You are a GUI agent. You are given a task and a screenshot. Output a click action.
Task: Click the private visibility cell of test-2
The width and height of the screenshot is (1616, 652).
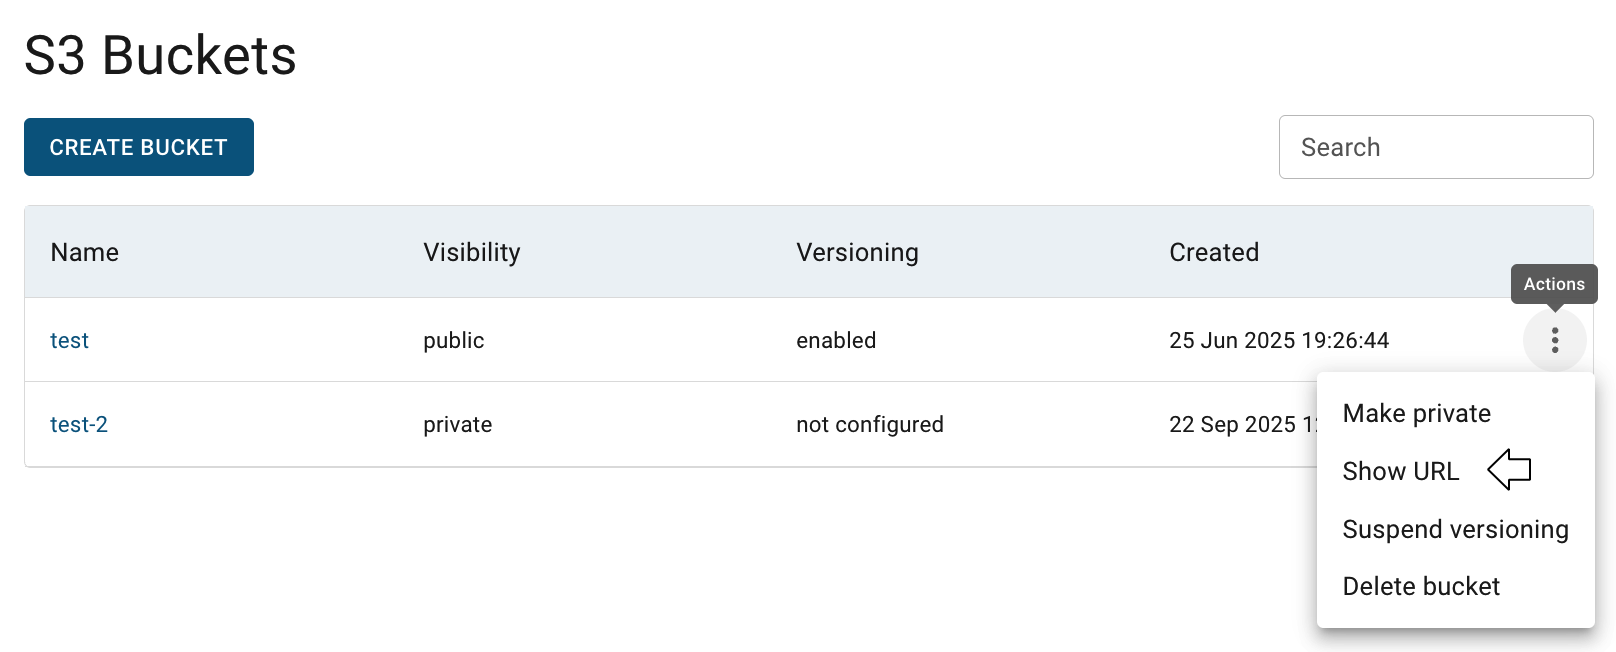tap(457, 425)
